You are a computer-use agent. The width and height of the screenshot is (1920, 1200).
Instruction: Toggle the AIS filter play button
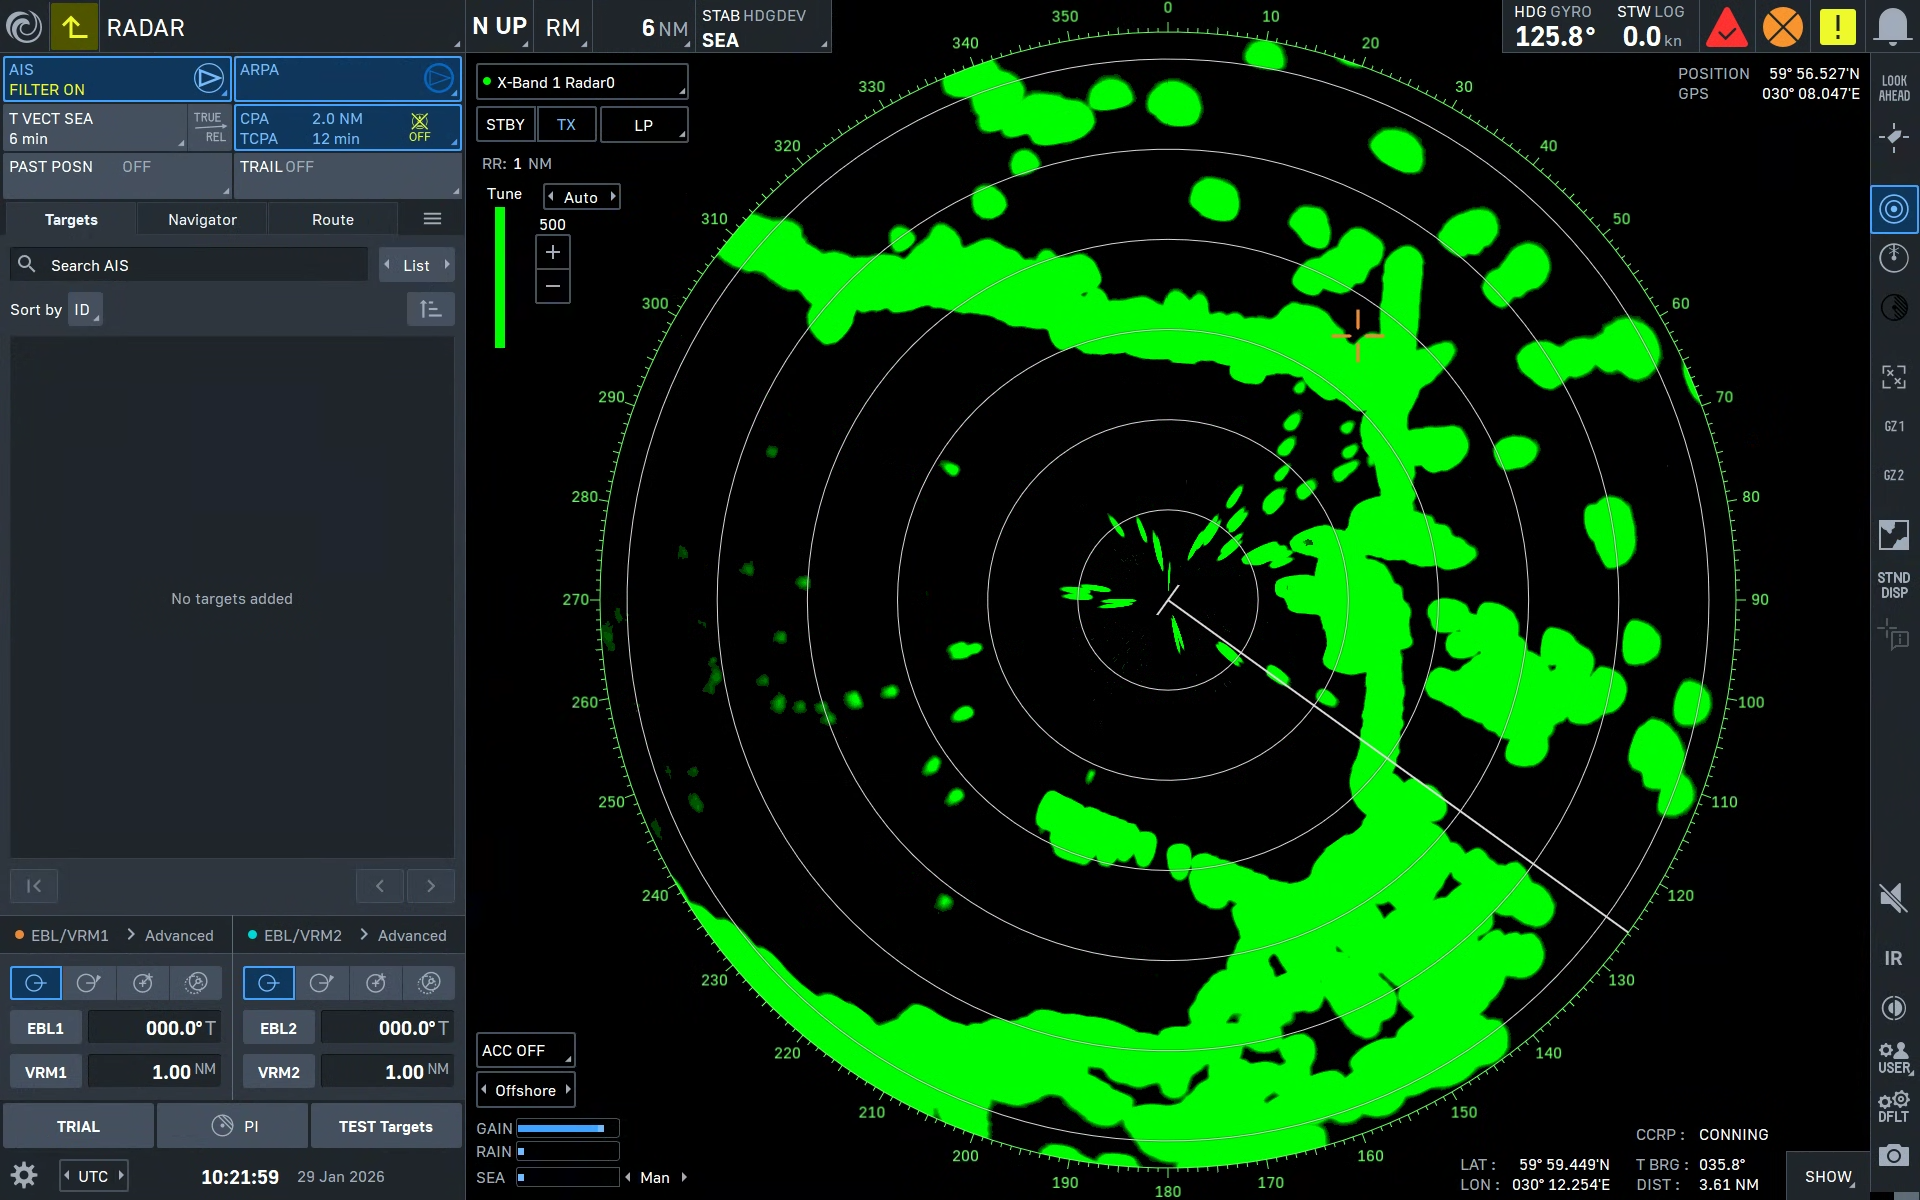(x=208, y=78)
